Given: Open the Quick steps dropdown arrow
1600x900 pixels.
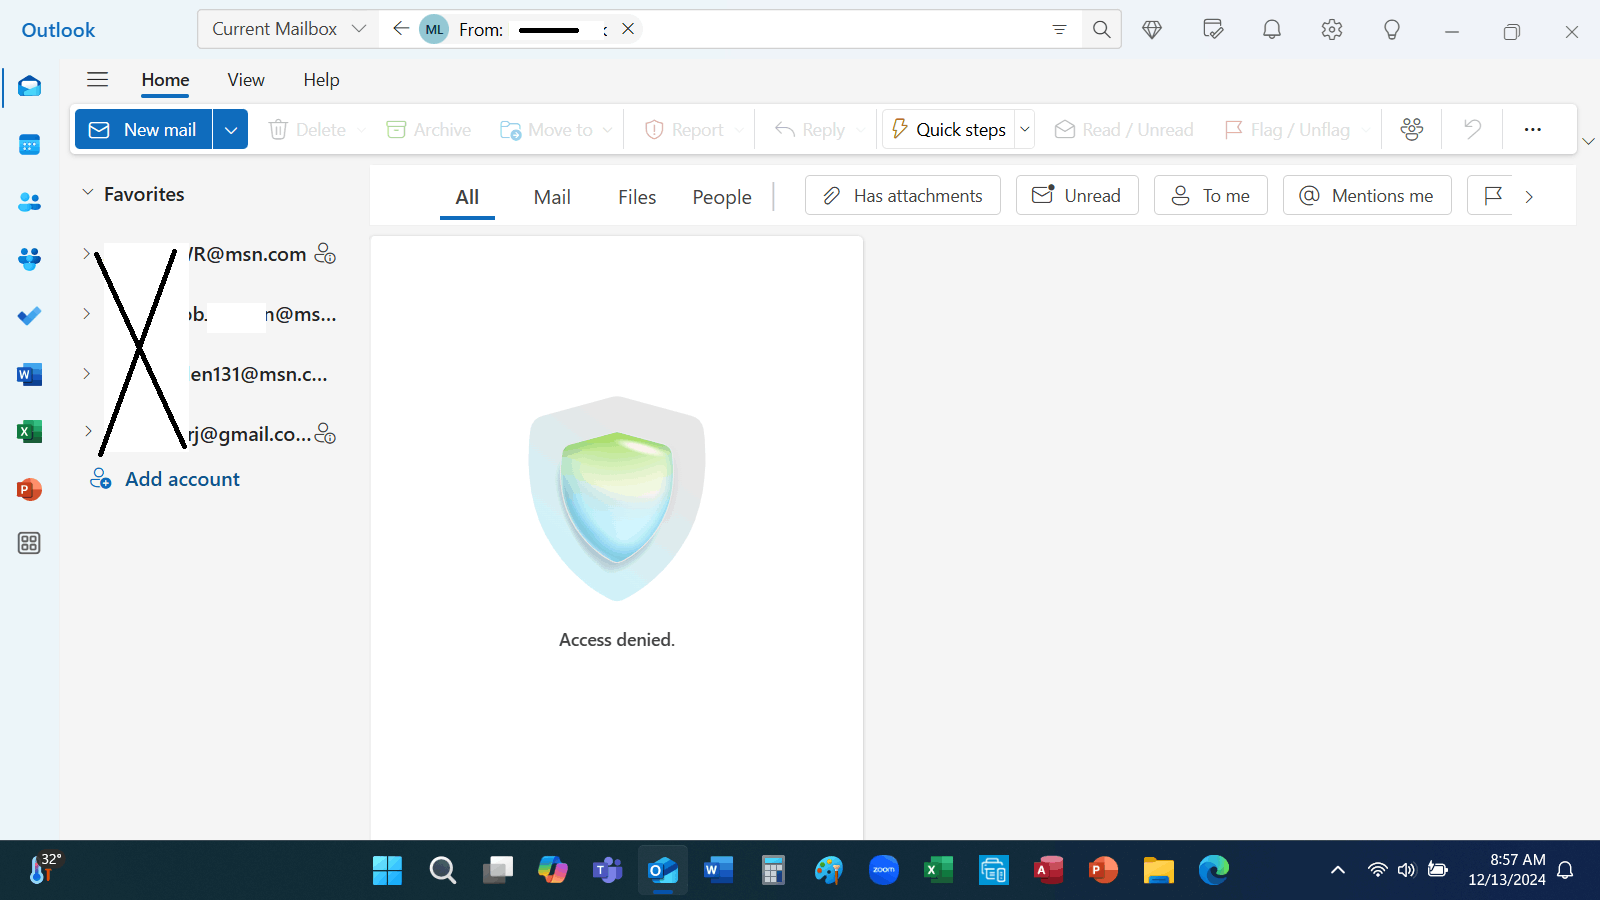Looking at the screenshot, I should pyautogui.click(x=1024, y=129).
